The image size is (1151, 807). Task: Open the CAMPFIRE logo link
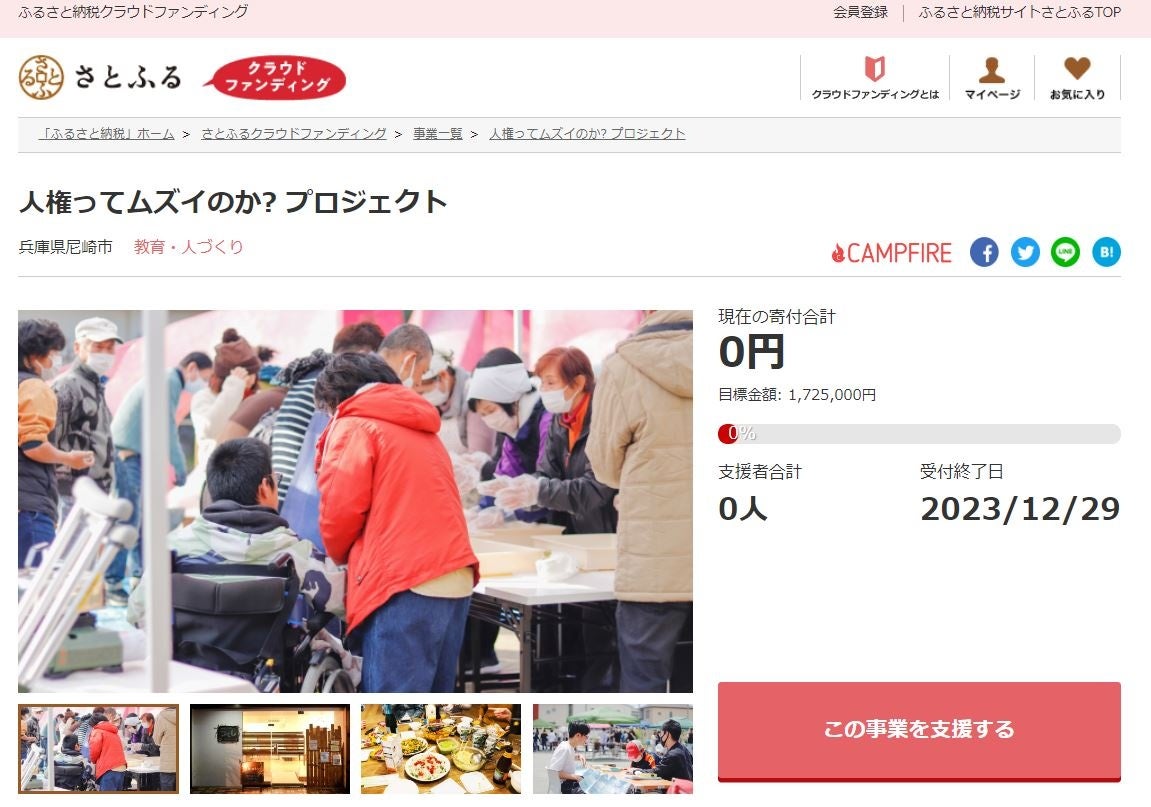(x=891, y=253)
